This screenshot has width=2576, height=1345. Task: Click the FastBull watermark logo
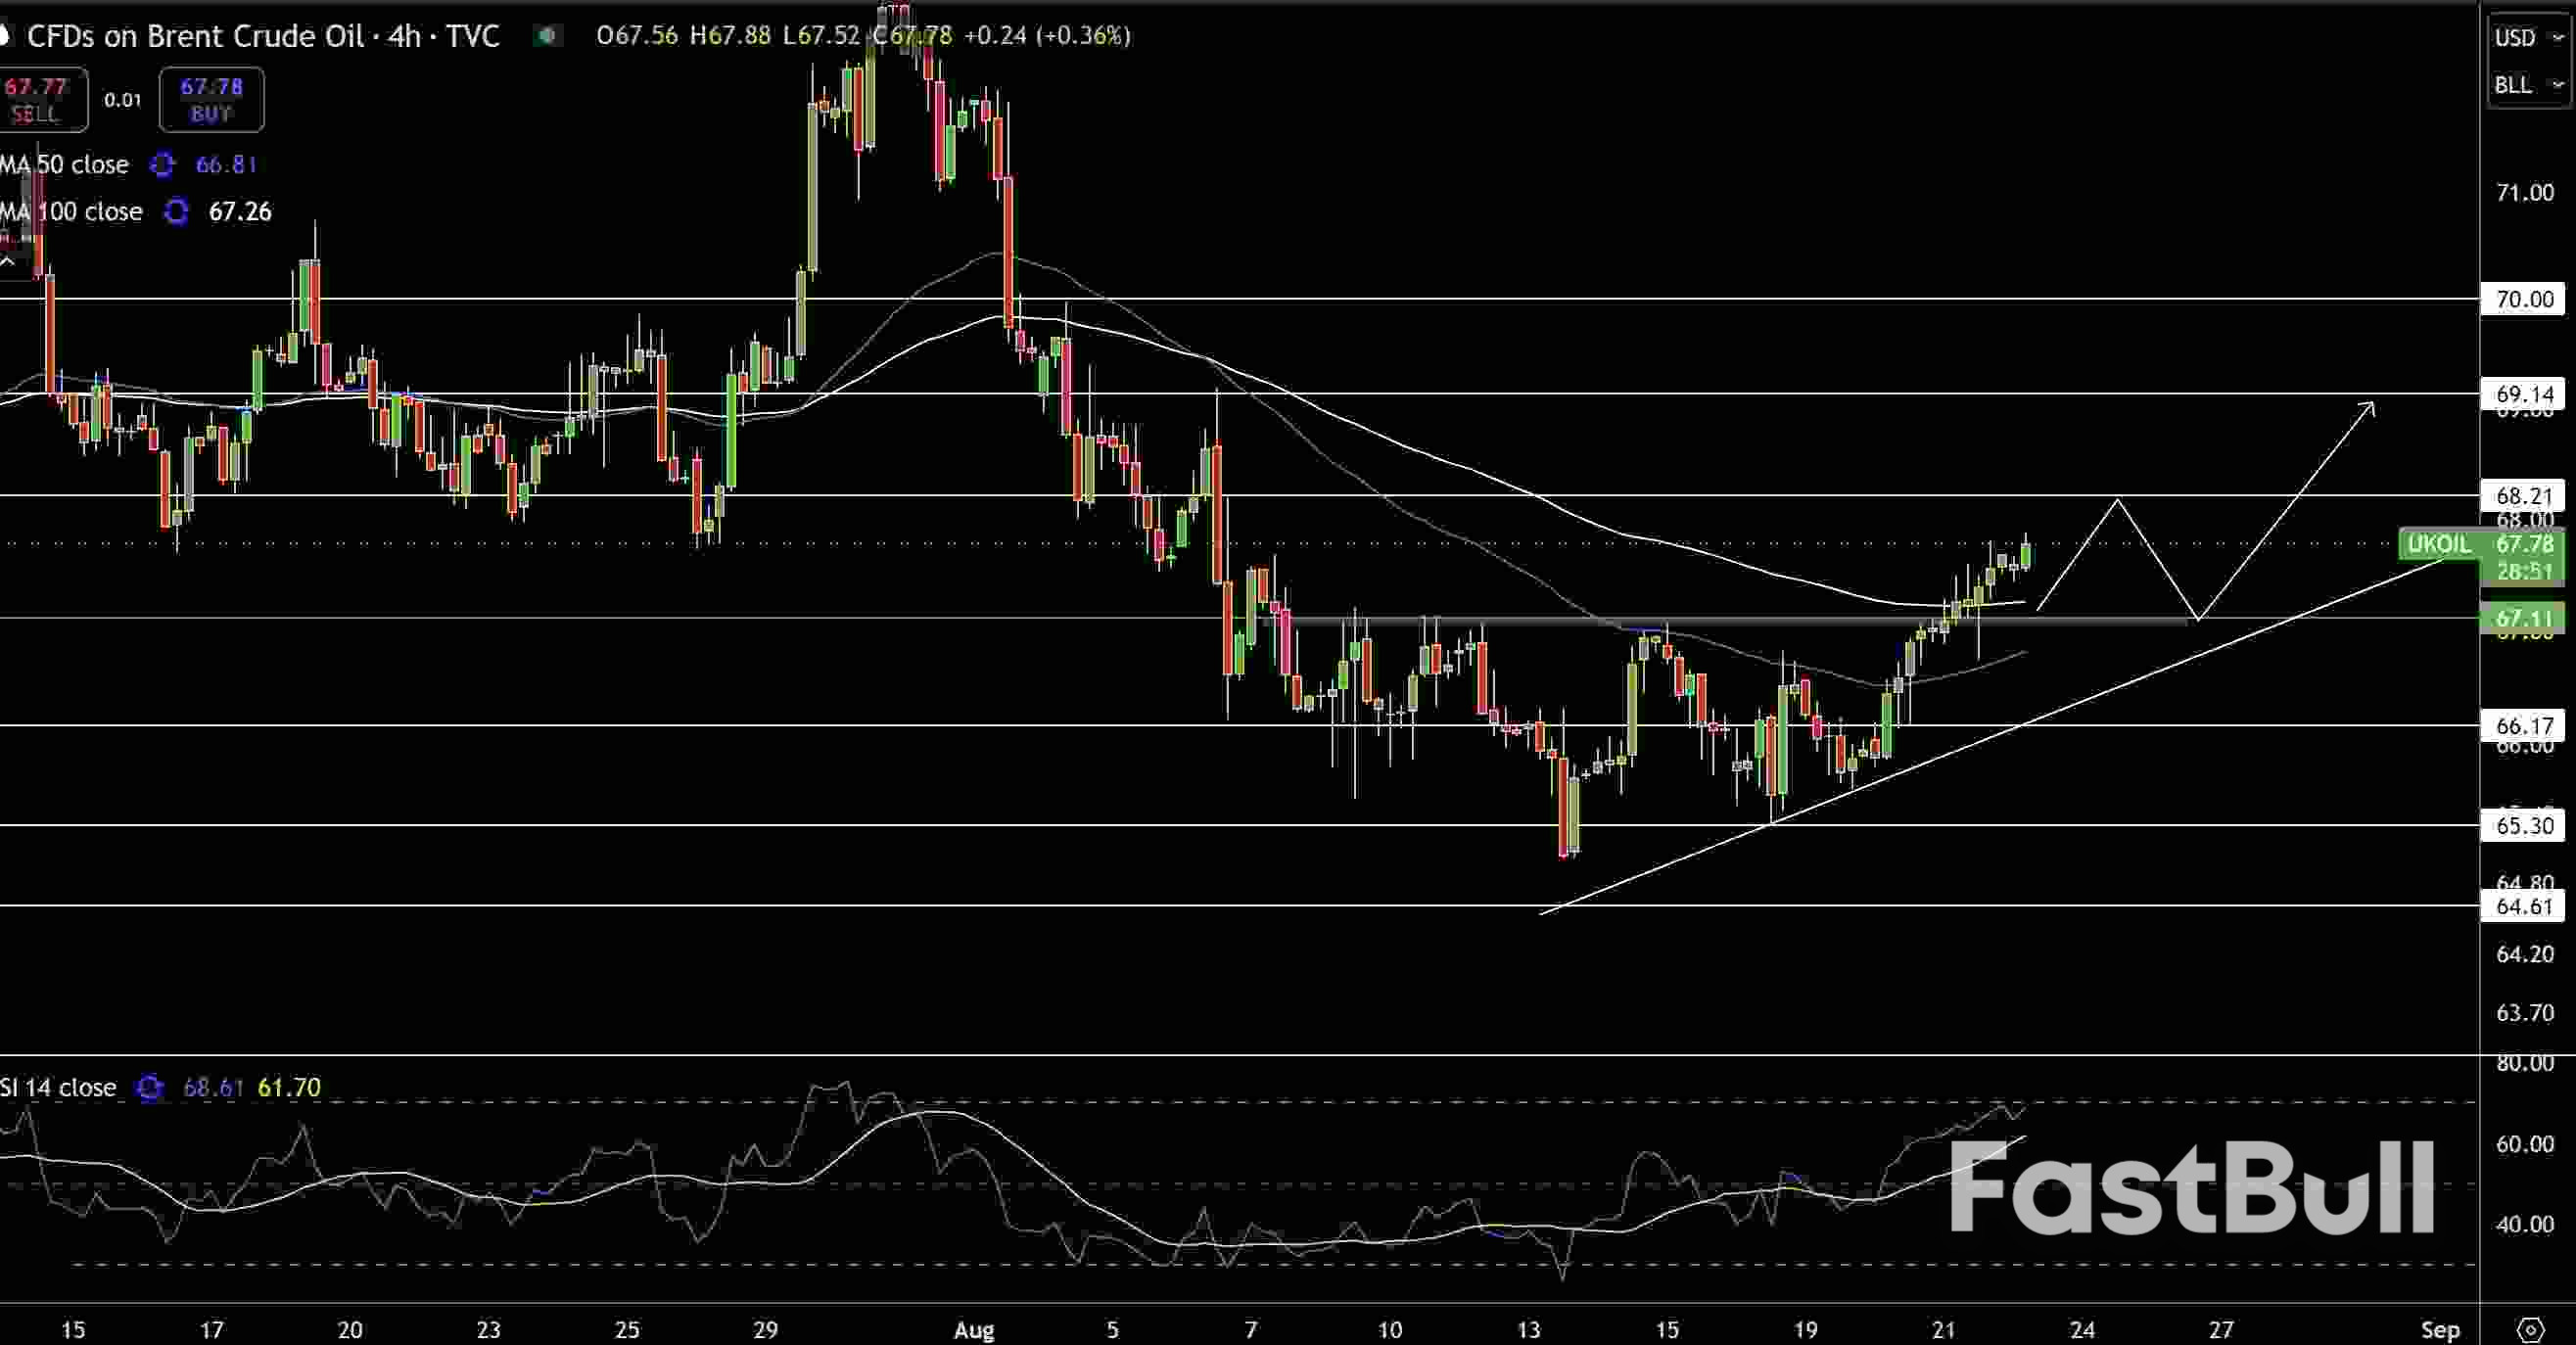[2190, 1190]
